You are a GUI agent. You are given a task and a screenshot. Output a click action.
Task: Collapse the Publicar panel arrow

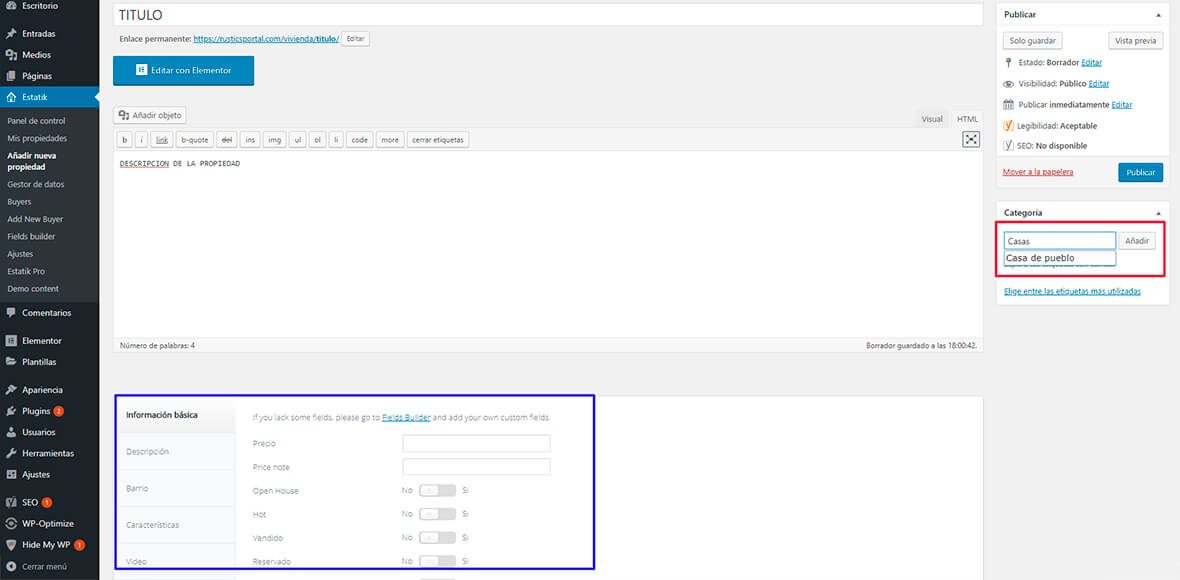pyautogui.click(x=1158, y=14)
